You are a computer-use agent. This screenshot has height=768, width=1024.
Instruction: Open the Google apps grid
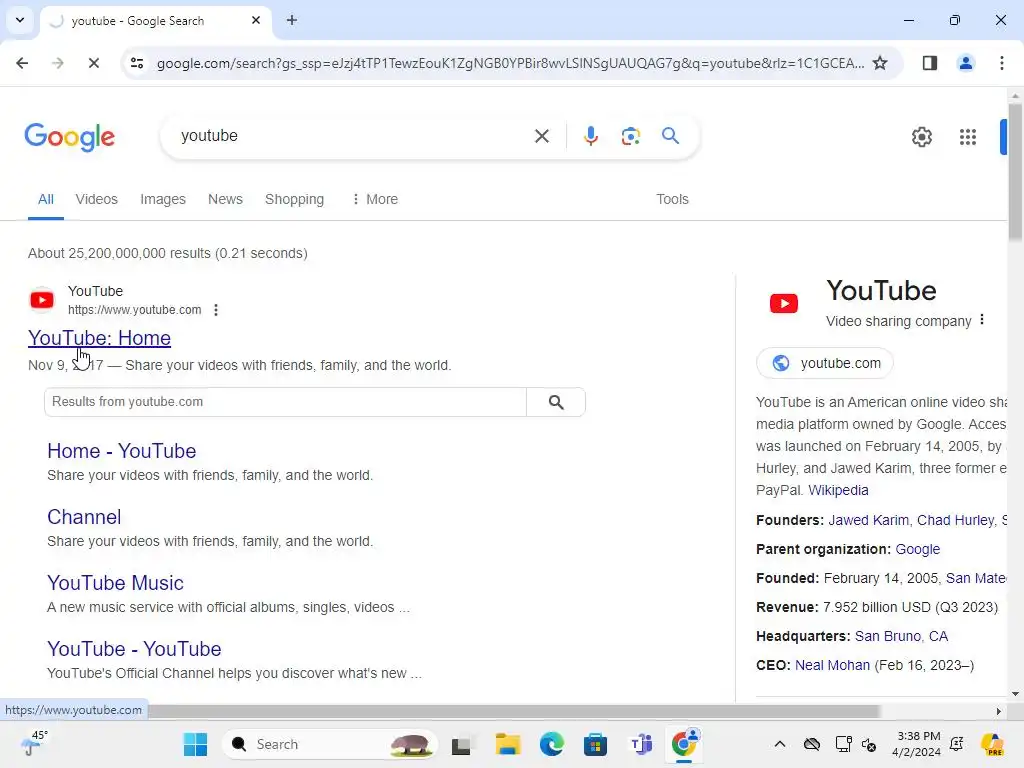968,136
